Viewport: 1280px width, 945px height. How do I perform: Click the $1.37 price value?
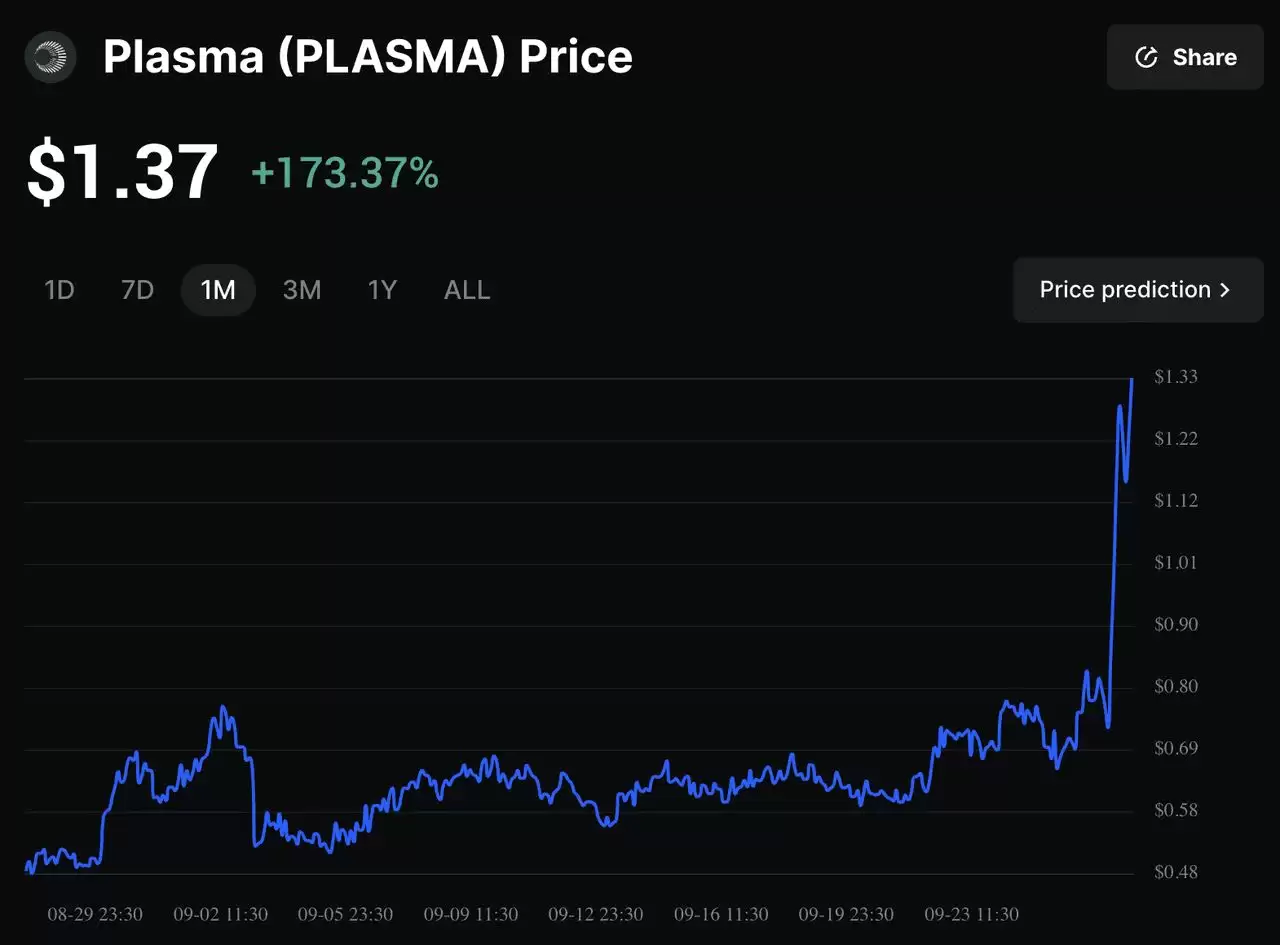coord(122,168)
